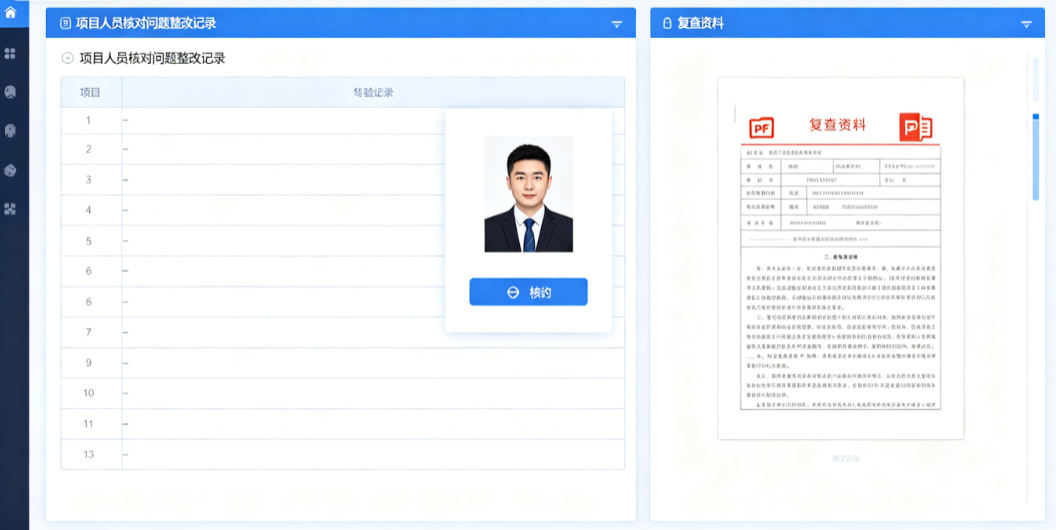The width and height of the screenshot is (1056, 530).
Task: Select table row numbered 10
Action: (x=343, y=393)
